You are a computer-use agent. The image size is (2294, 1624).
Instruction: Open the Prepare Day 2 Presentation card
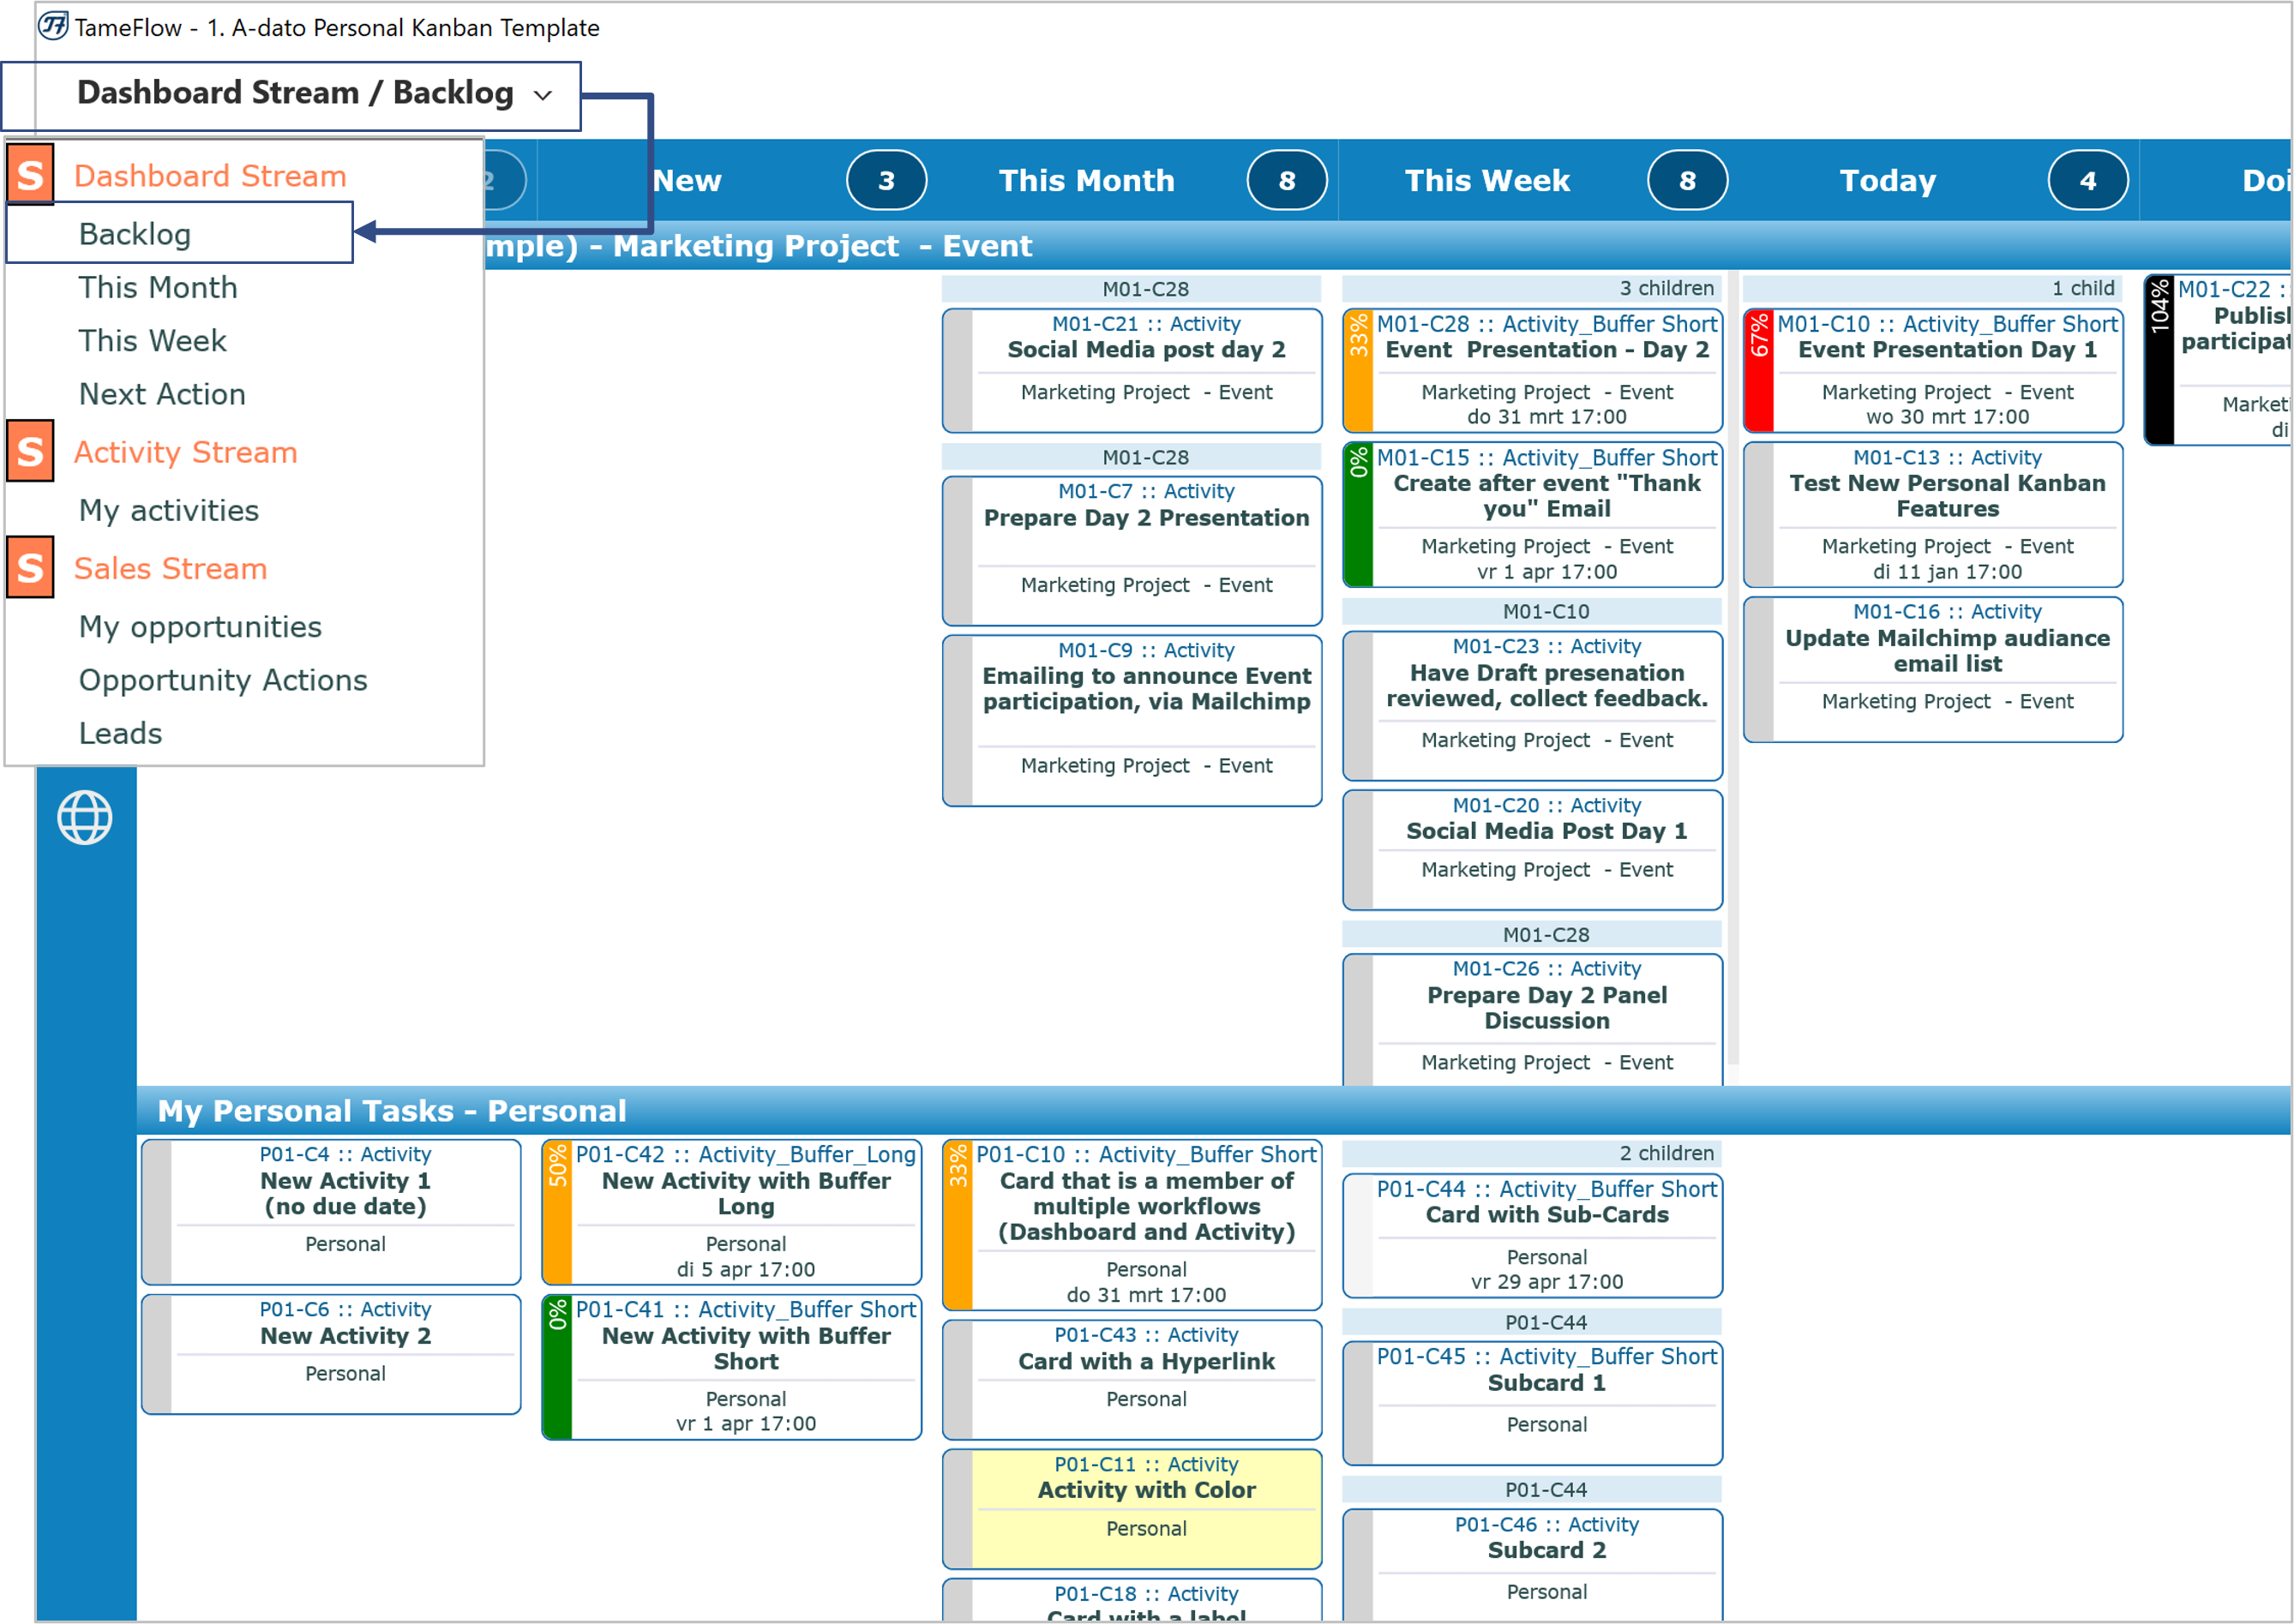[x=1132, y=551]
